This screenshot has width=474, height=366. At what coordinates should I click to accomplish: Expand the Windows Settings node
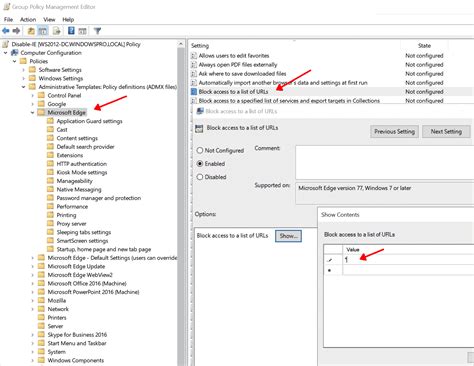(x=24, y=79)
